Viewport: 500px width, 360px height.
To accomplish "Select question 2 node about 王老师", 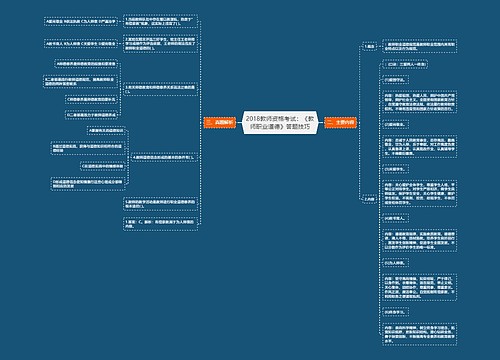I will pos(160,44).
